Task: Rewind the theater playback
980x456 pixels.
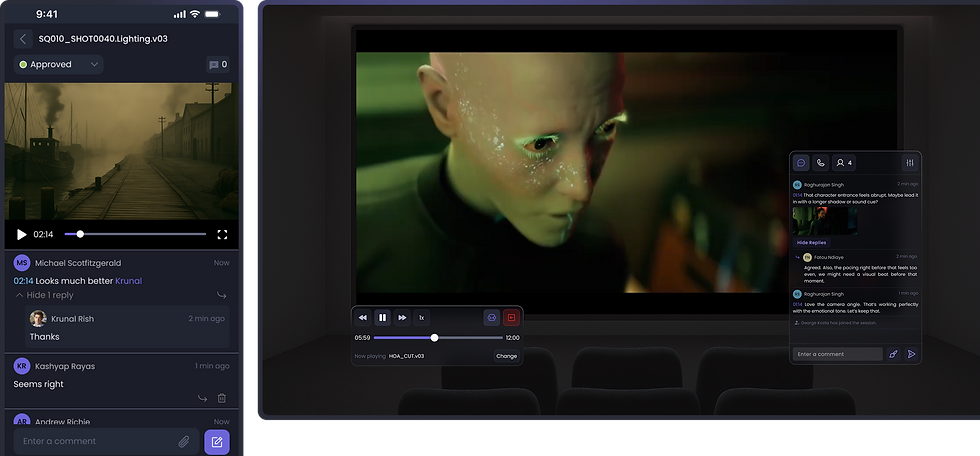Action: point(362,317)
